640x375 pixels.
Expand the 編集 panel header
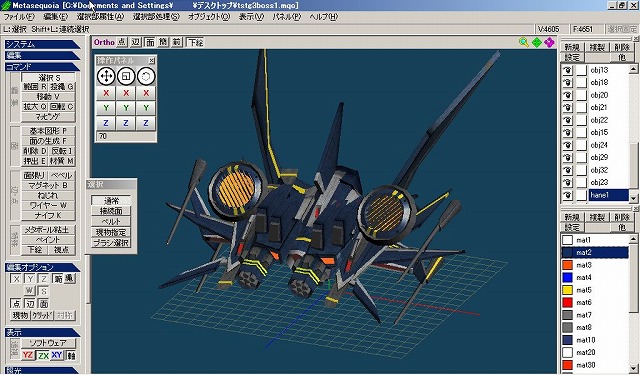(42, 55)
